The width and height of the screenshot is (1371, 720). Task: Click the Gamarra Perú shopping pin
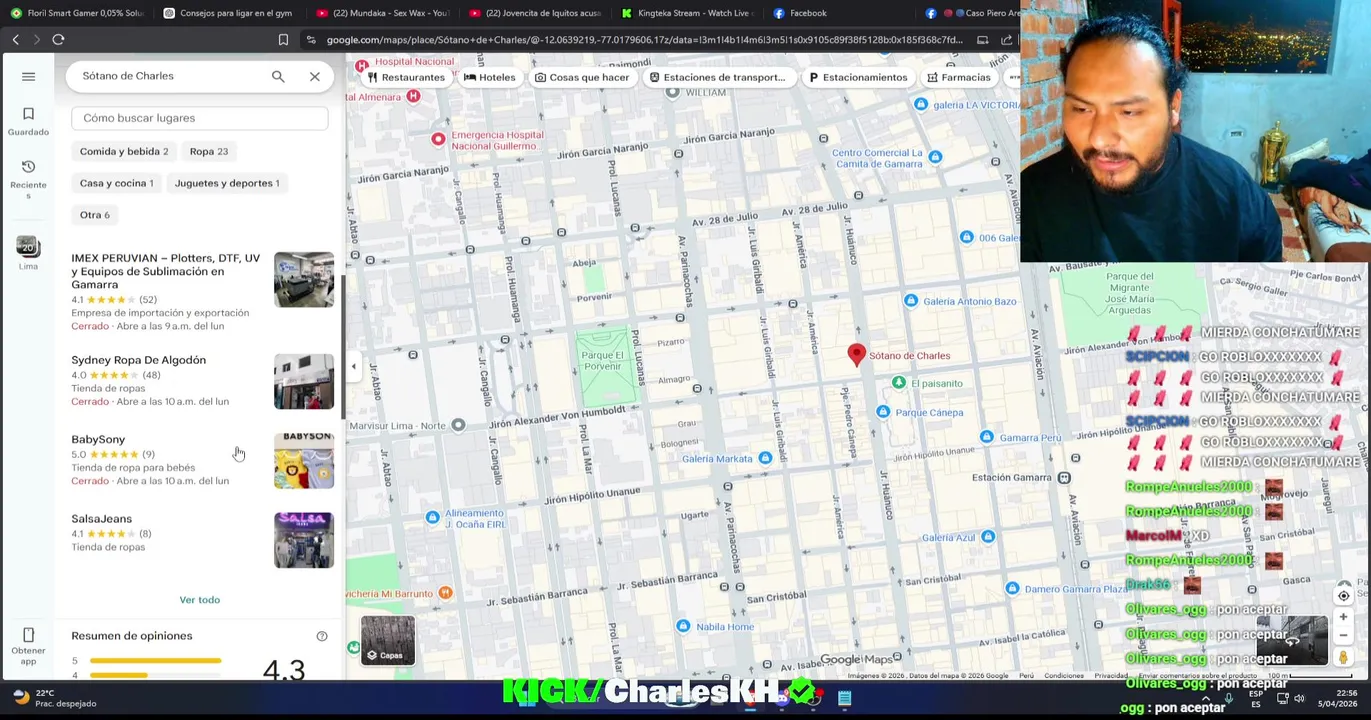coord(987,437)
